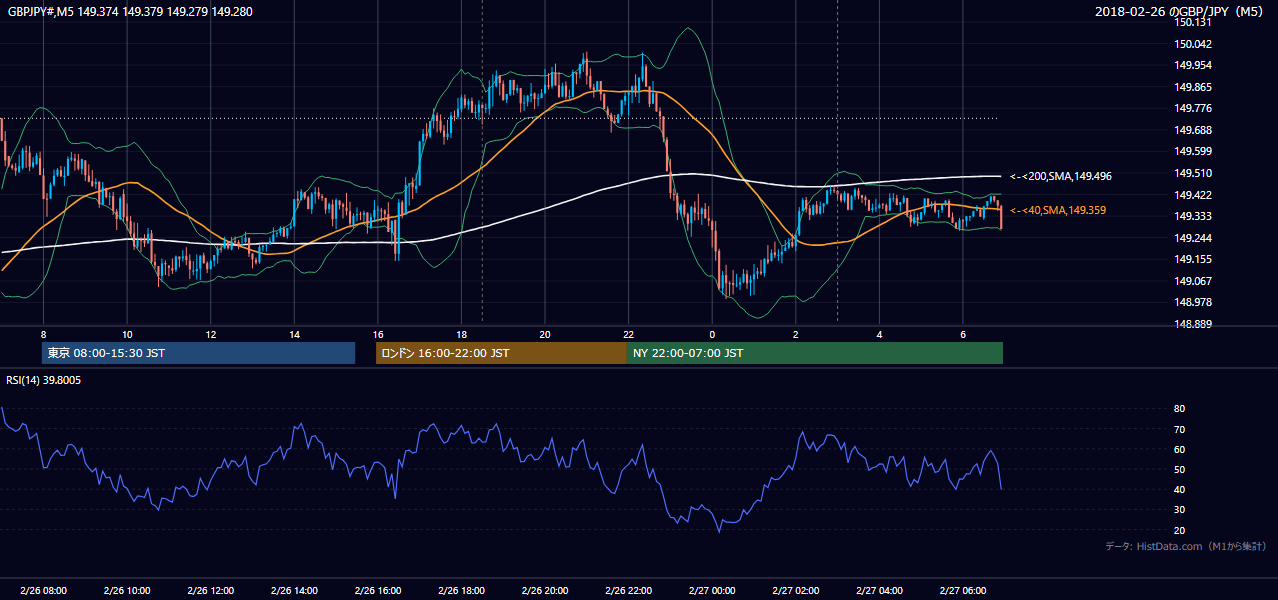Click the 149.067 price axis label
Screen dimensions: 1278x600
[x=1194, y=281]
